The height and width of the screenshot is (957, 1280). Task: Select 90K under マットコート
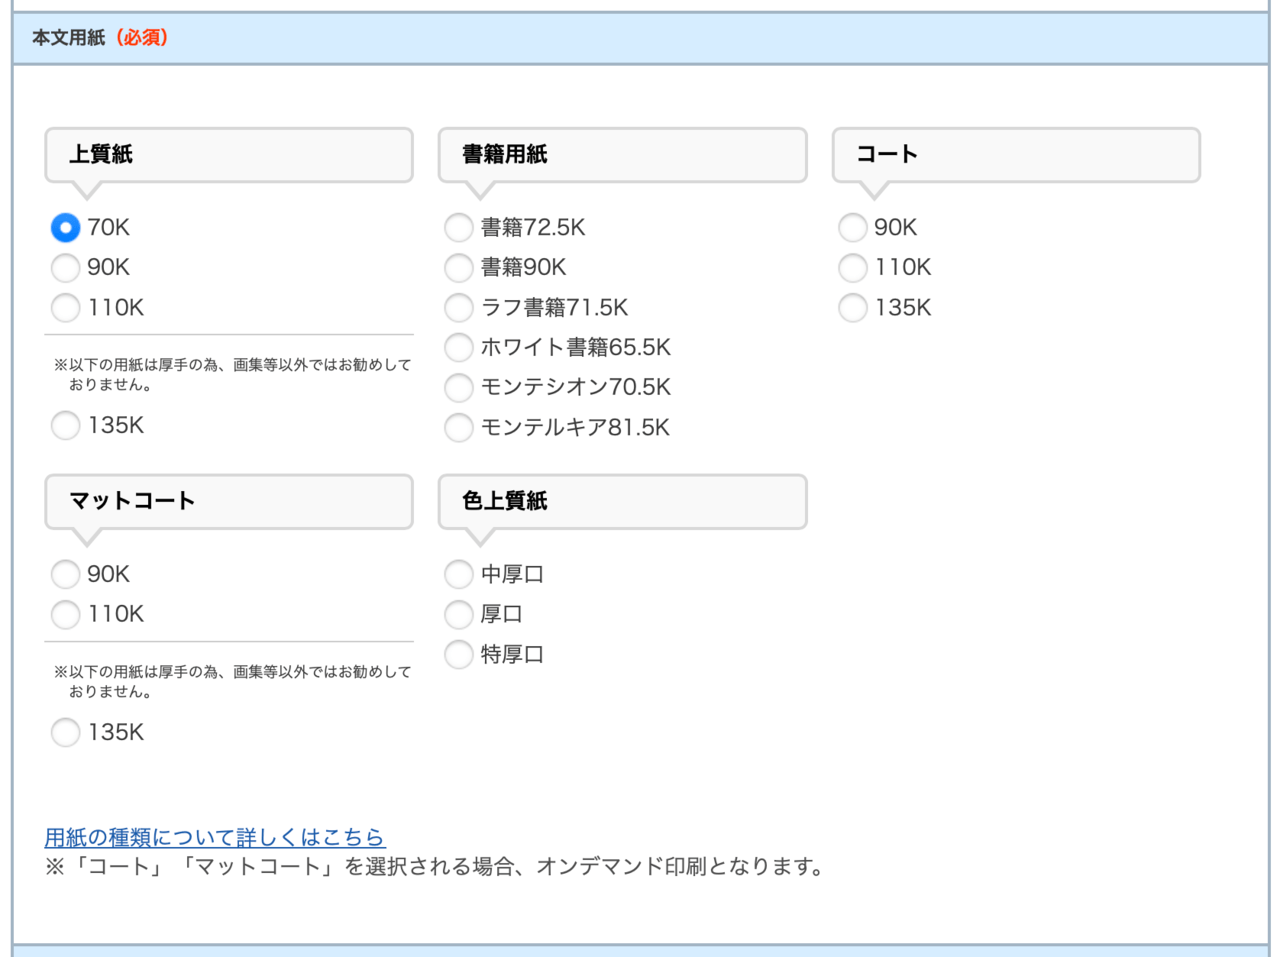(x=65, y=574)
